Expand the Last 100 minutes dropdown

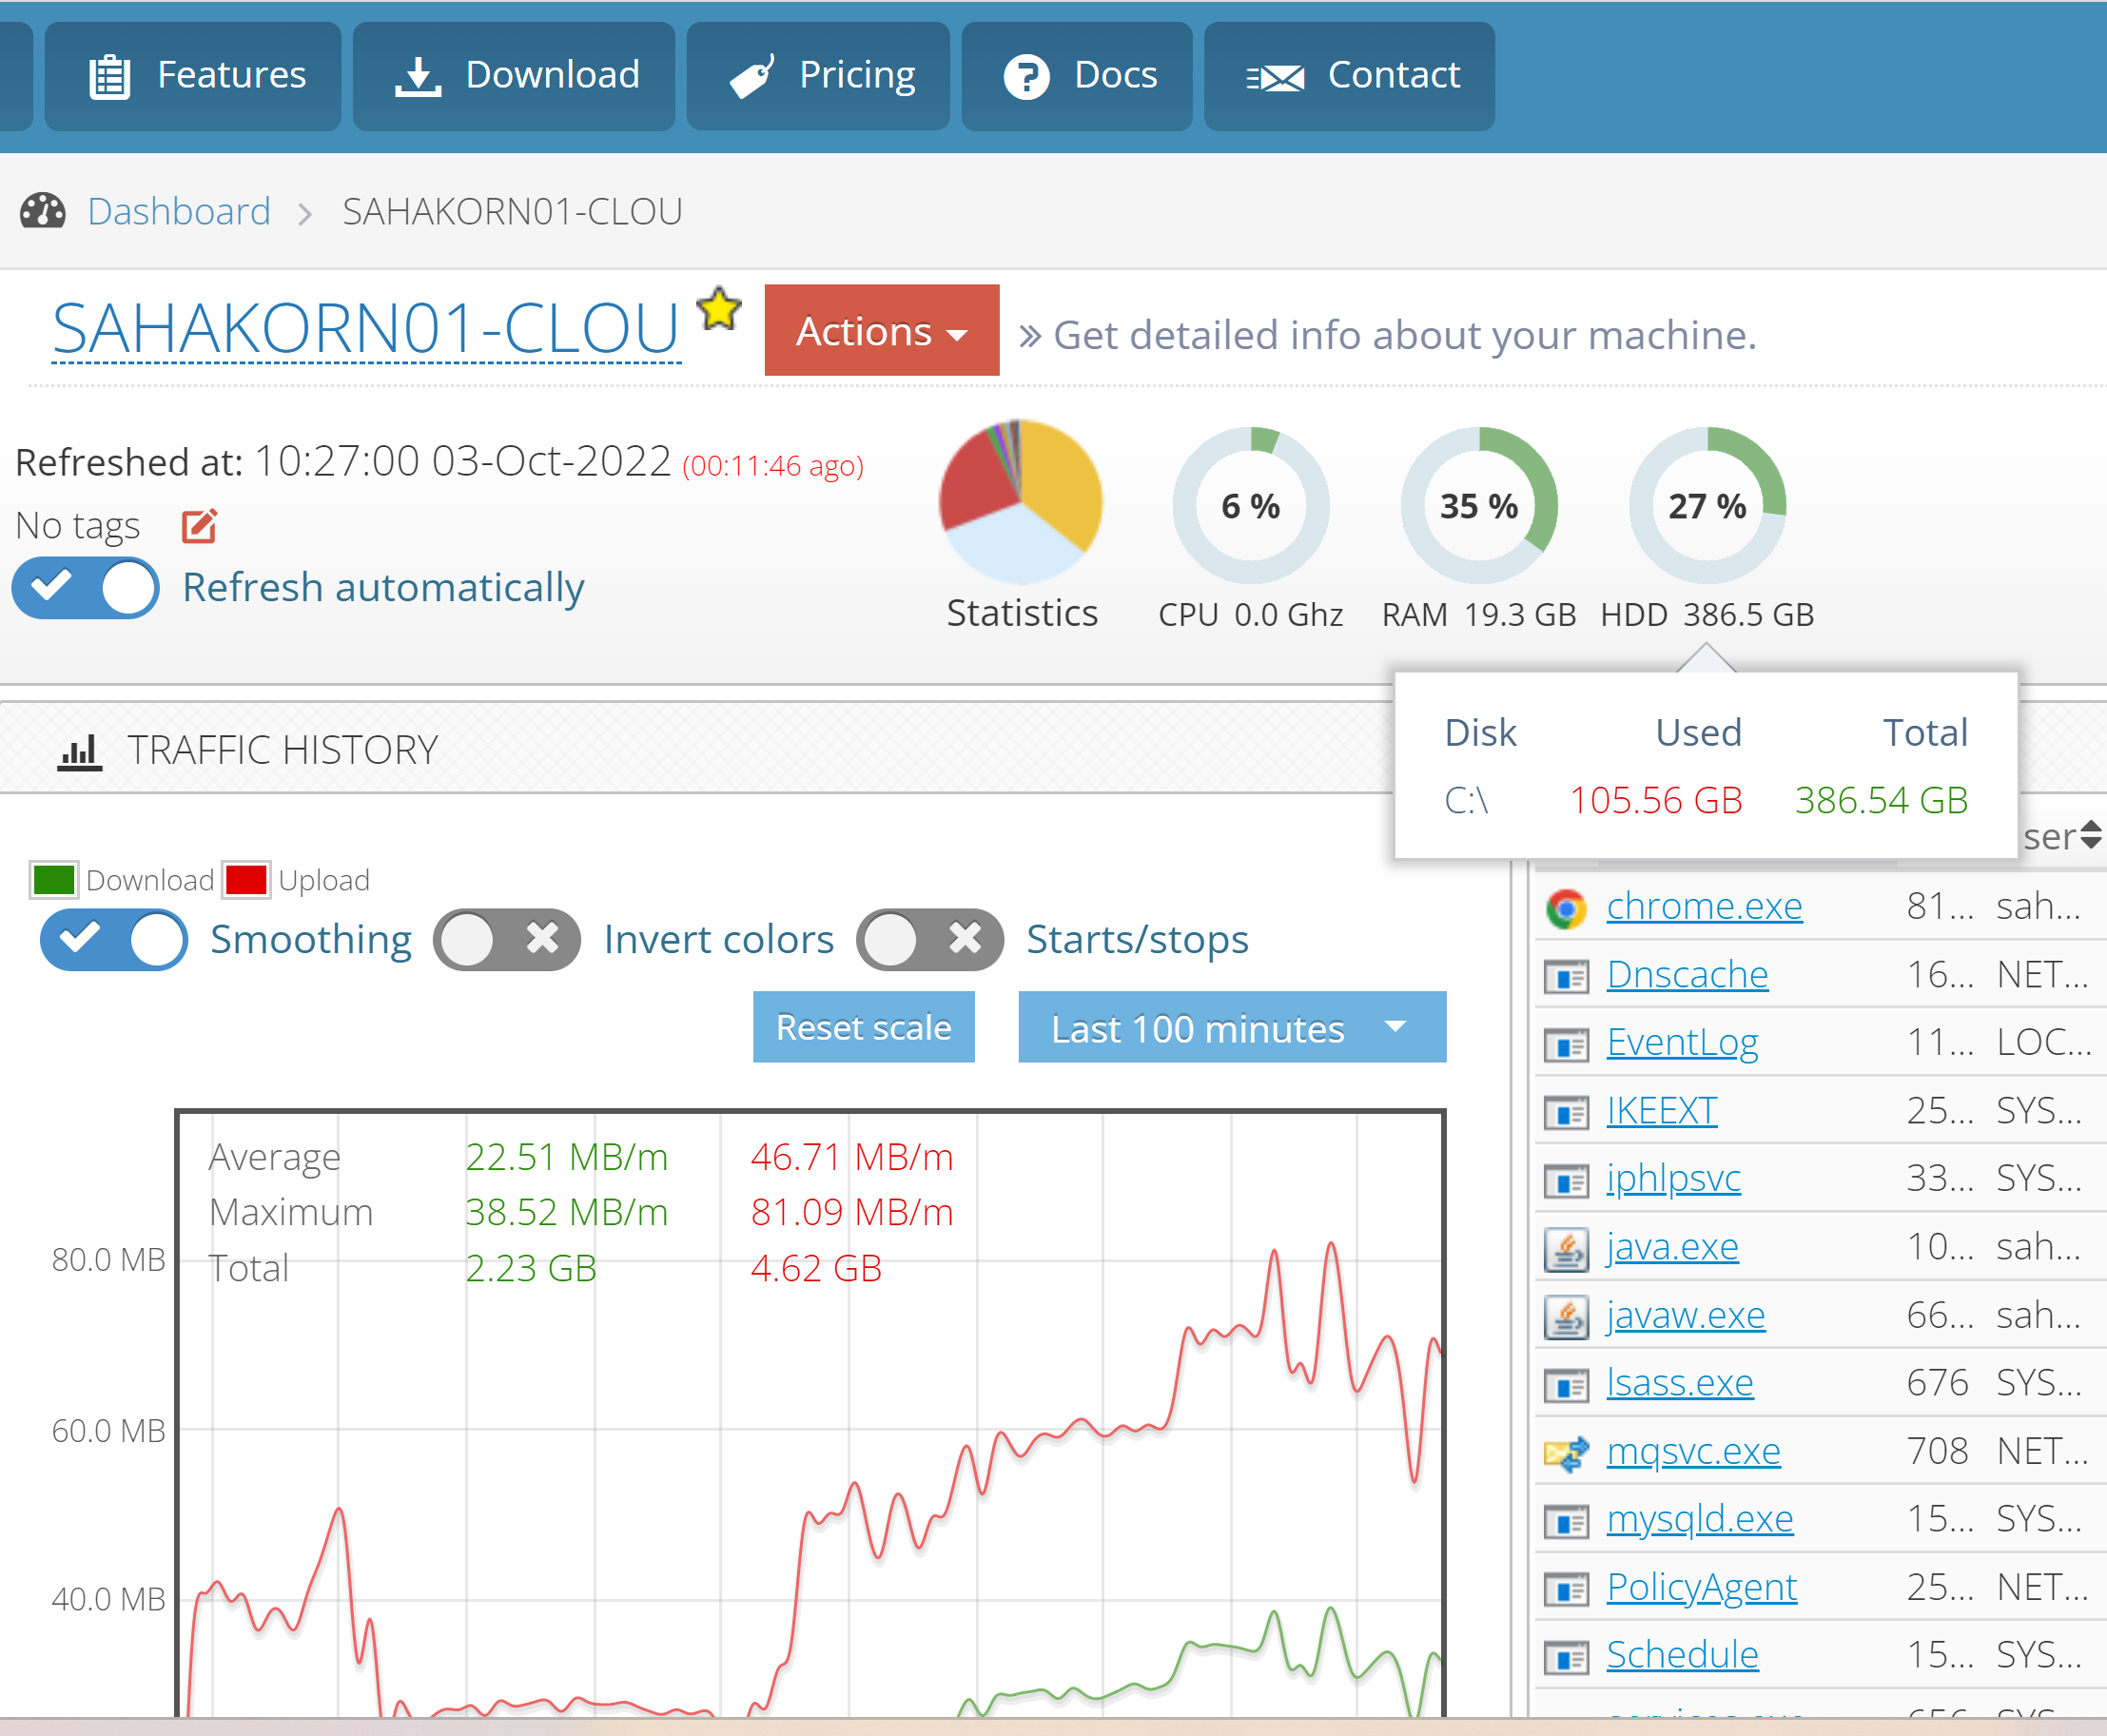click(1231, 1028)
